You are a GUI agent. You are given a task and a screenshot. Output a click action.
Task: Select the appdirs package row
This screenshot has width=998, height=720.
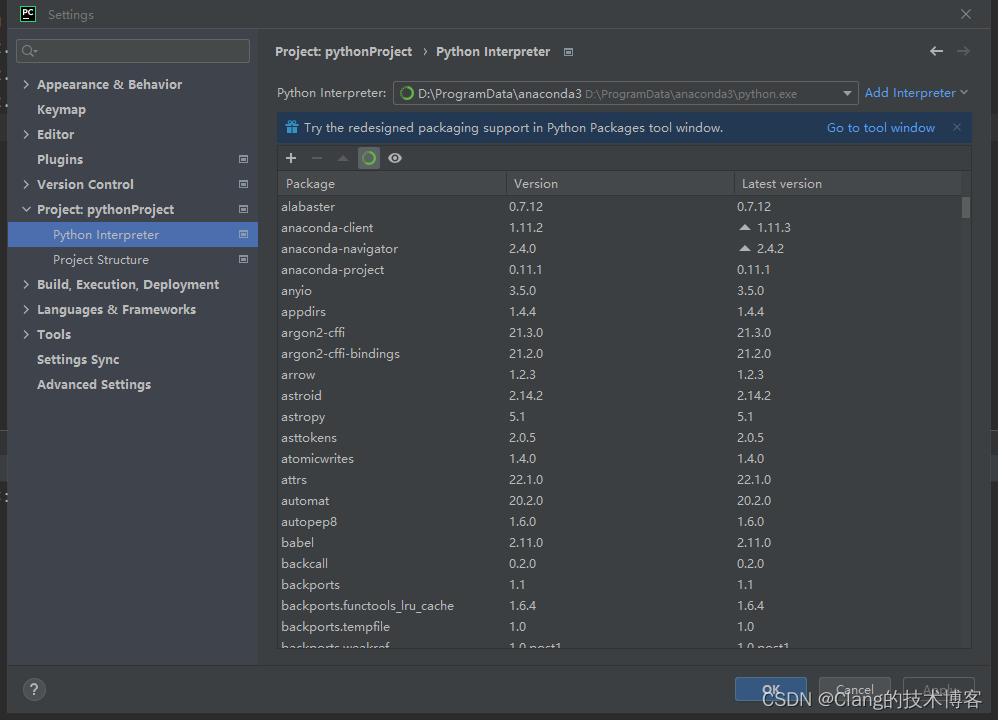tap(620, 311)
